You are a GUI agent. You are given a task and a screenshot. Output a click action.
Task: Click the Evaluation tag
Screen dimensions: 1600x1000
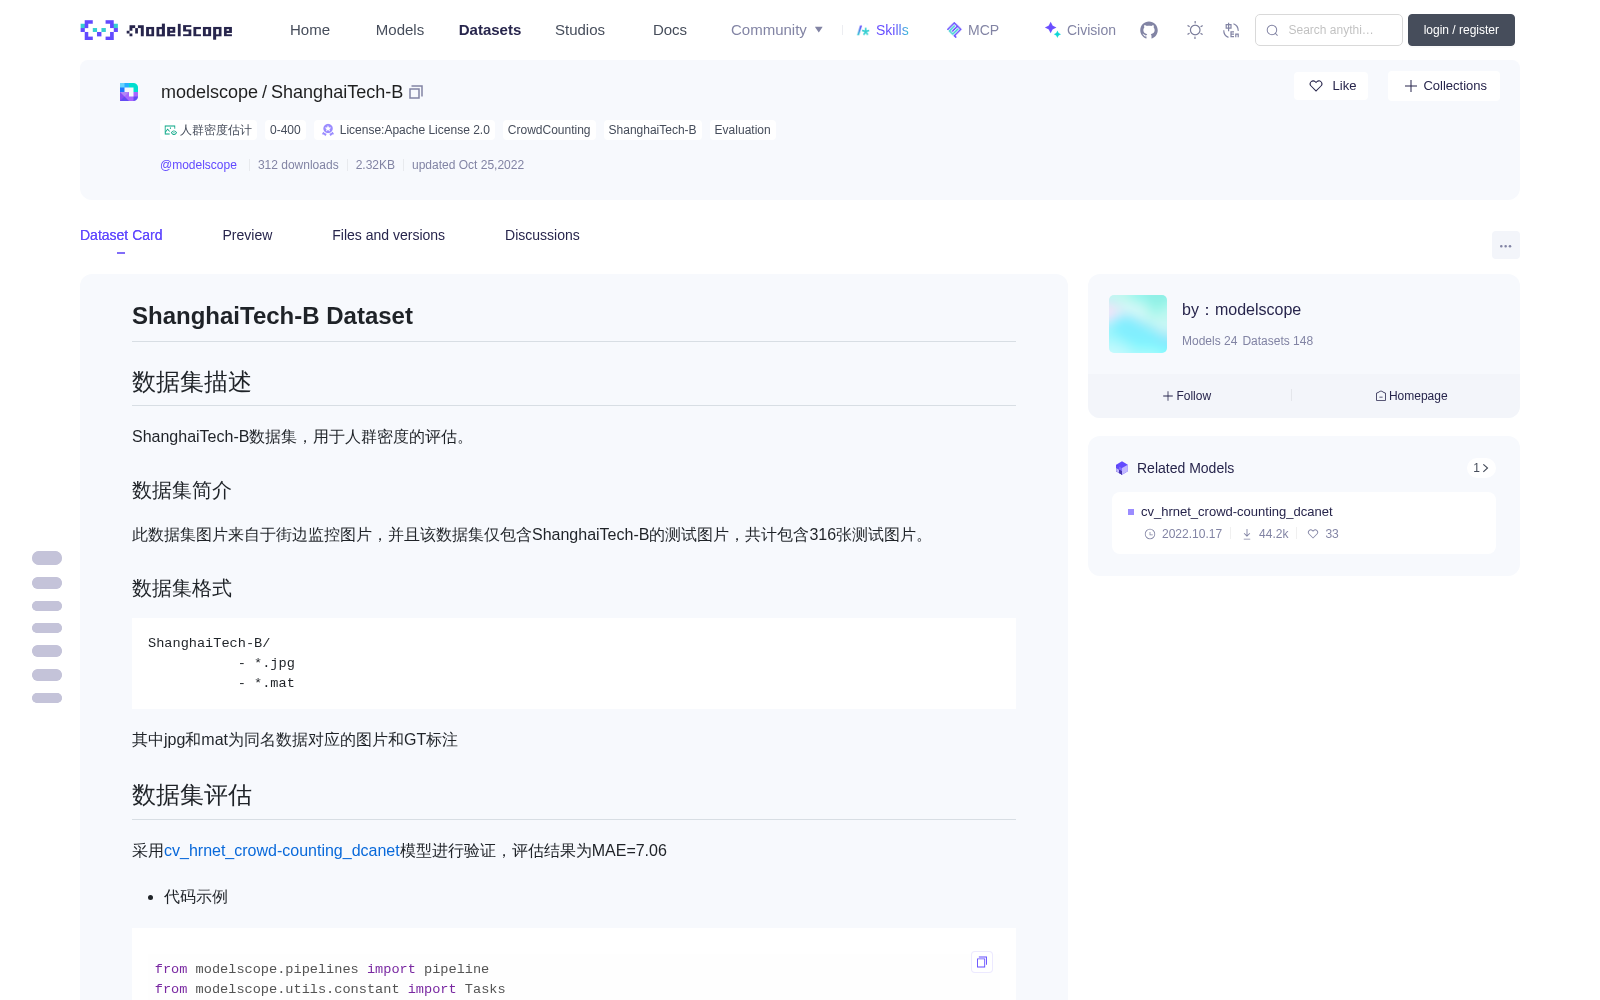(742, 130)
